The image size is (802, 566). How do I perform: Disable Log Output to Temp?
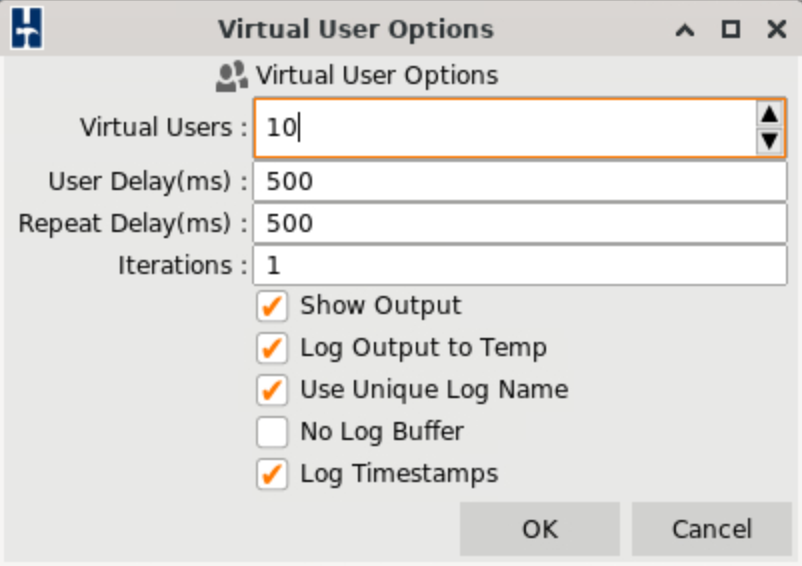272,348
